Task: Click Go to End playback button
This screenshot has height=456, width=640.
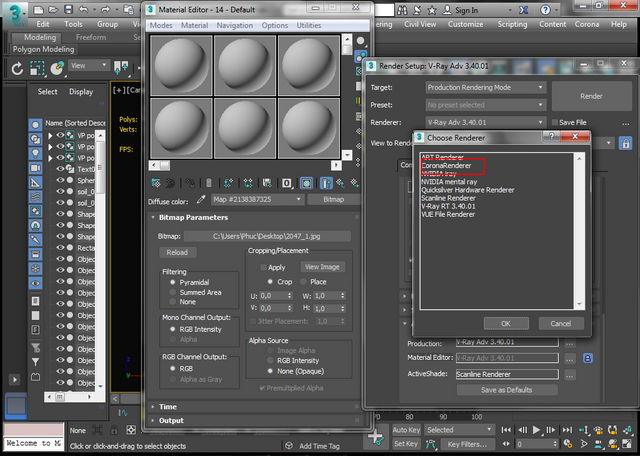Action: click(567, 430)
